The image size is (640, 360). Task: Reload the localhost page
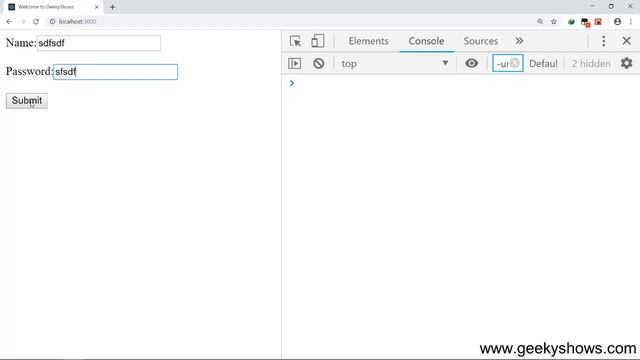(x=36, y=22)
